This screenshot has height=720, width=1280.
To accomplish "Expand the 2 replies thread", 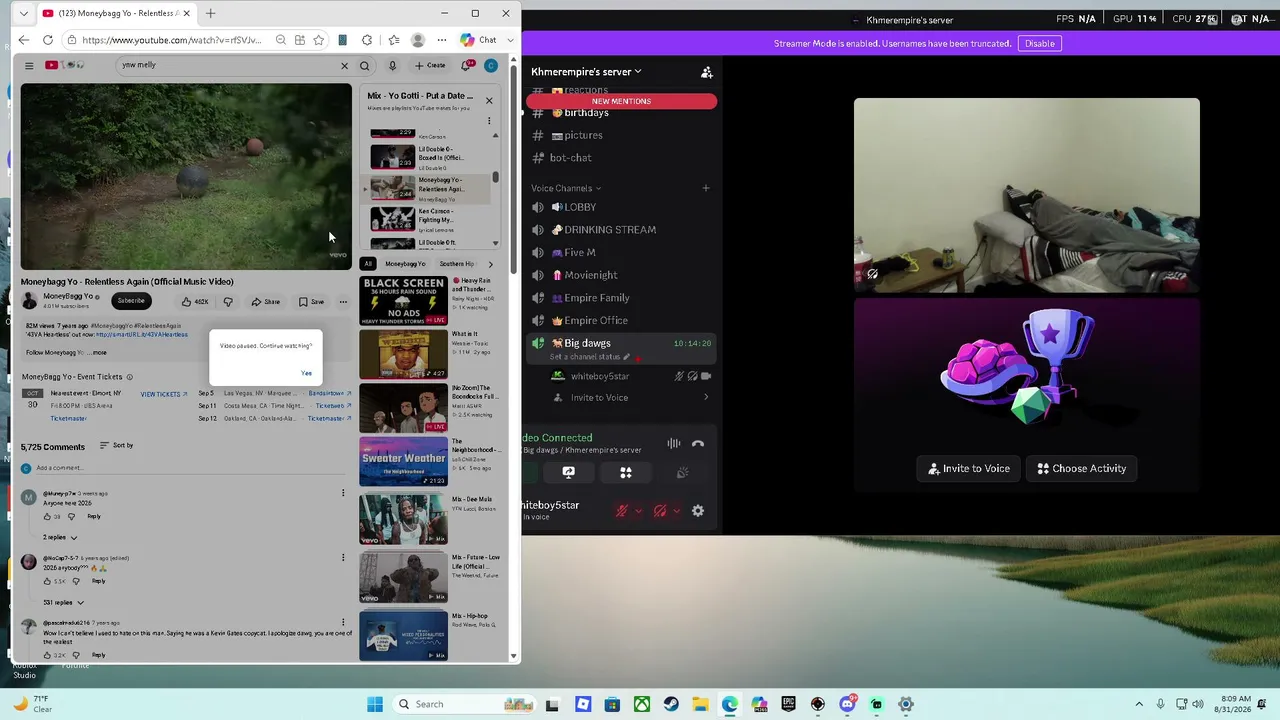I will (60, 537).
